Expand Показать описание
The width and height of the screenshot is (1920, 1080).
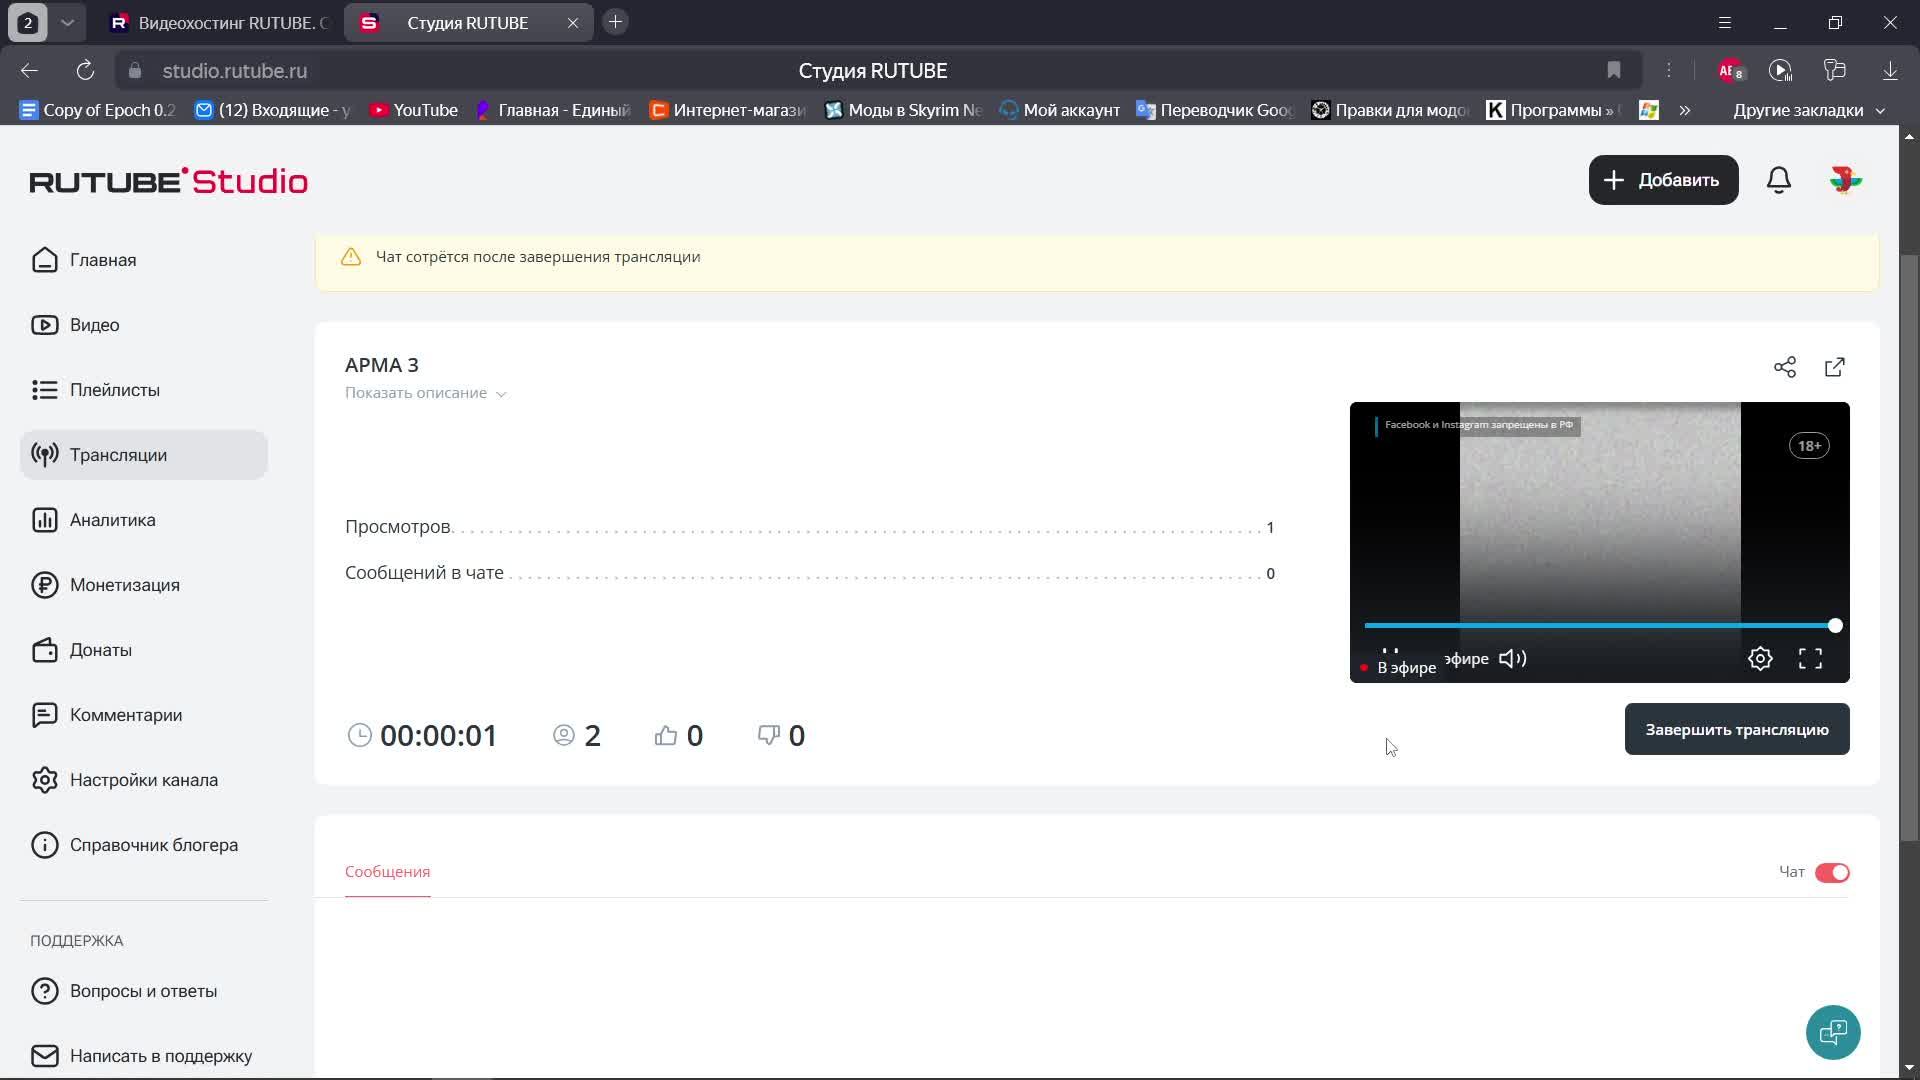coord(426,393)
